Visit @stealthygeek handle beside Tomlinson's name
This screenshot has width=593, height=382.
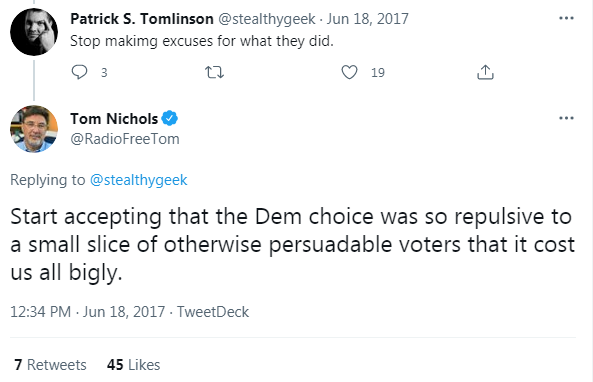[x=267, y=19]
